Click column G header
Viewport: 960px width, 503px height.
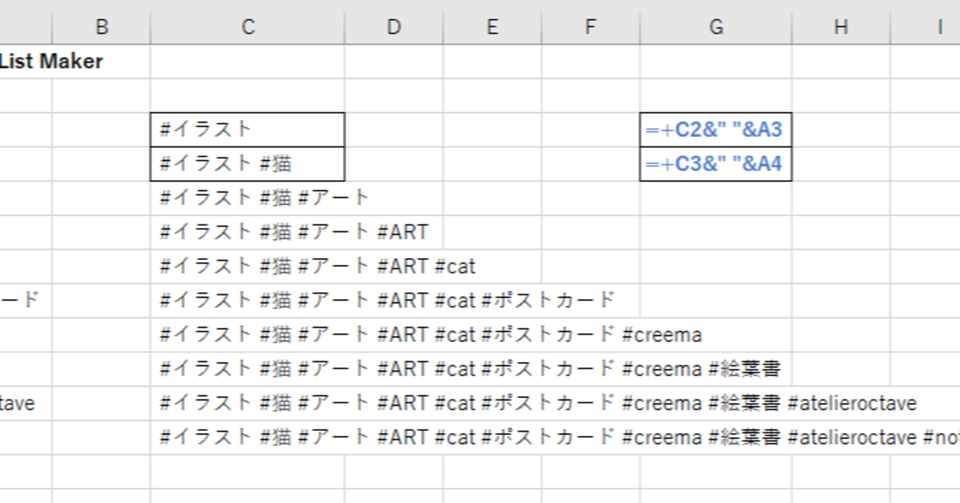point(716,28)
